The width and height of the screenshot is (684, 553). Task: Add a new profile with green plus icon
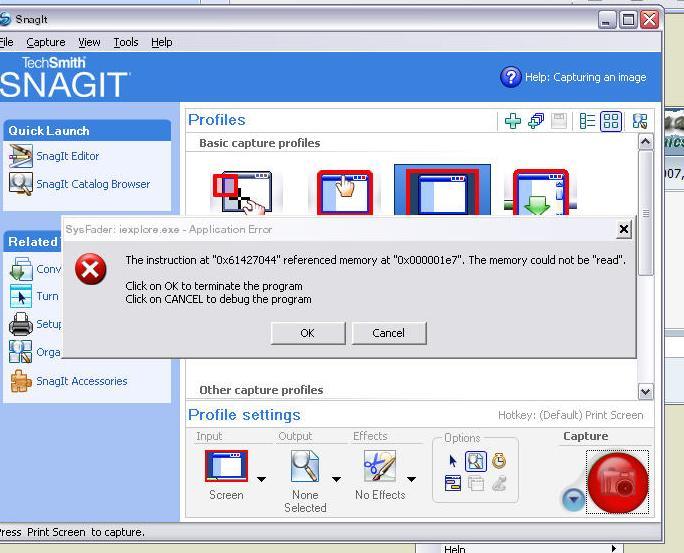513,121
